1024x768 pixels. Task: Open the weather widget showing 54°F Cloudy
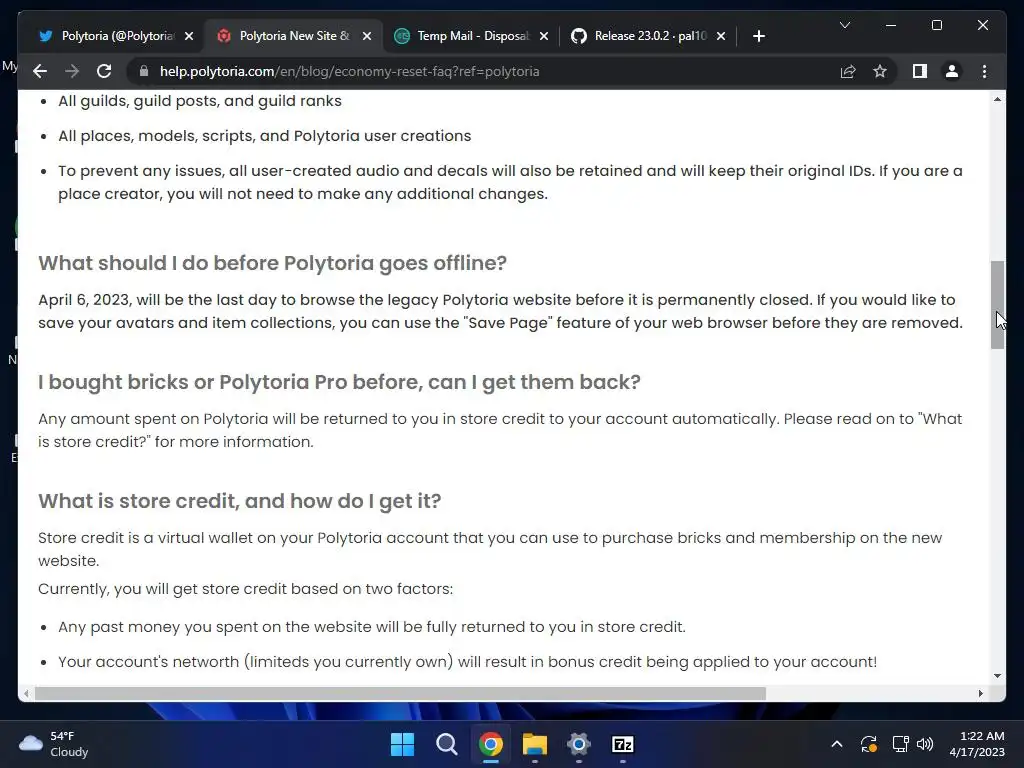[x=54, y=744]
